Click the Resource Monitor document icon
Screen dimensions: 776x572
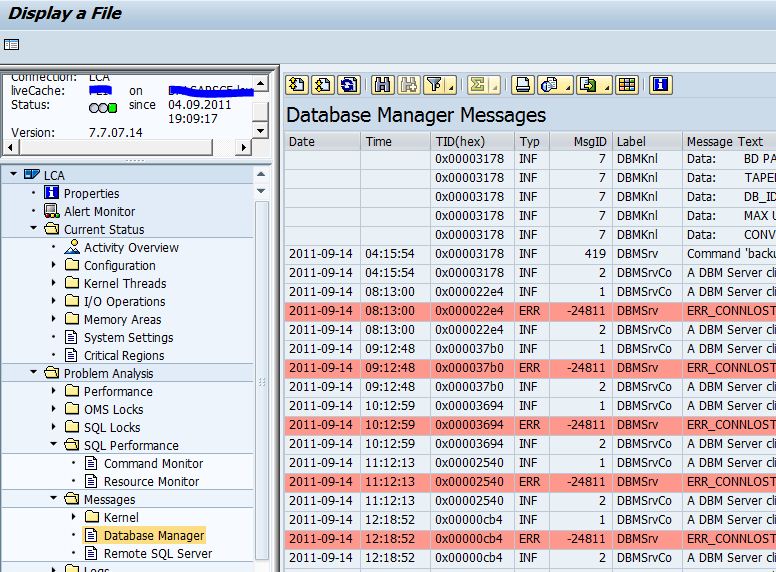pos(91,481)
